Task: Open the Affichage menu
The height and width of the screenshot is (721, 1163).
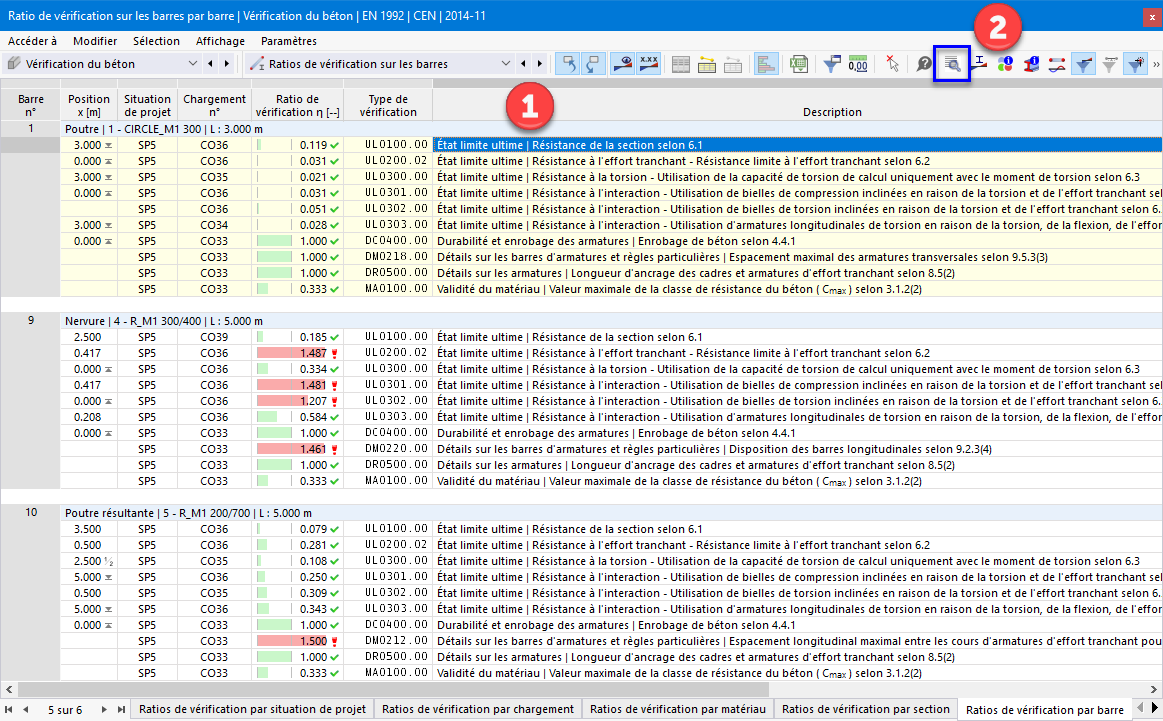Action: [220, 42]
